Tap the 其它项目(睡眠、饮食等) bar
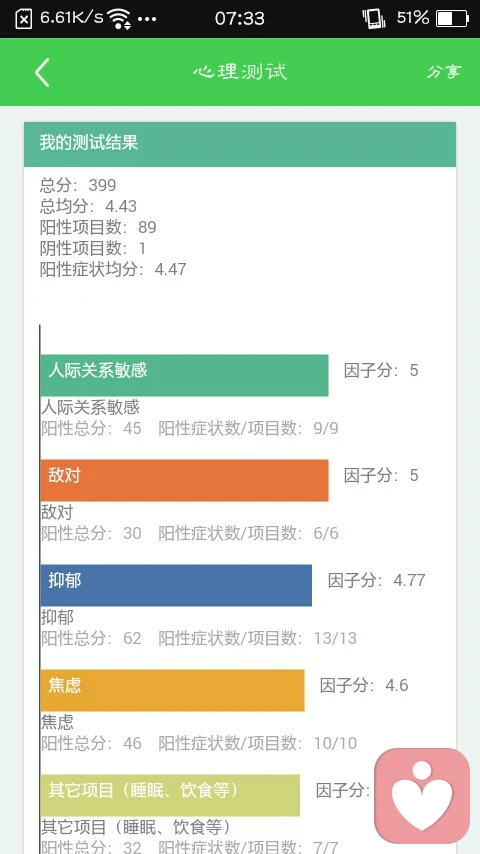The image size is (480, 854). (x=170, y=795)
